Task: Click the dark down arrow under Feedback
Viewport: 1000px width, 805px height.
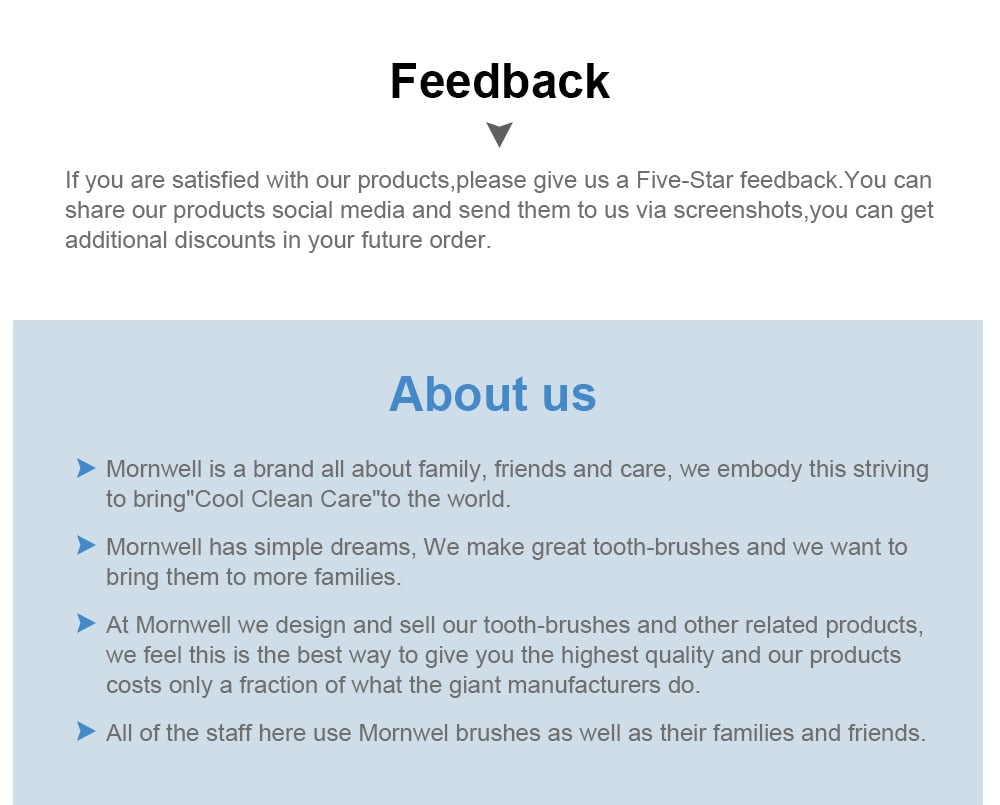Action: click(499, 134)
